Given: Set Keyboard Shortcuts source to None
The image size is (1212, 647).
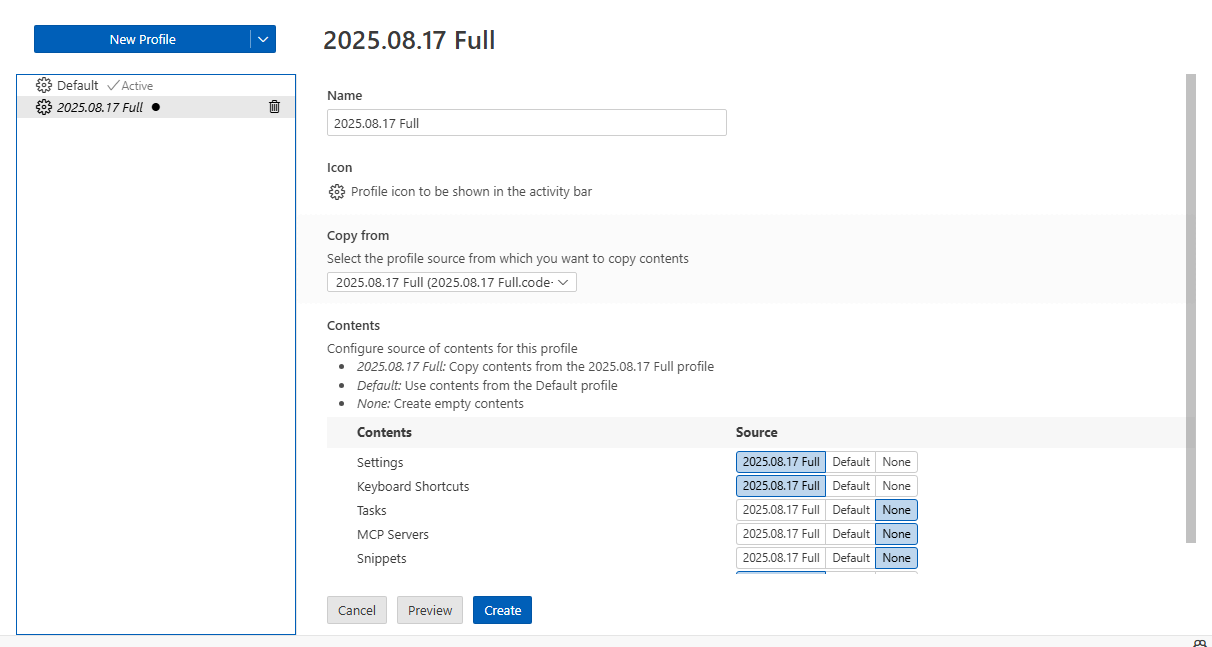Looking at the screenshot, I should (896, 486).
